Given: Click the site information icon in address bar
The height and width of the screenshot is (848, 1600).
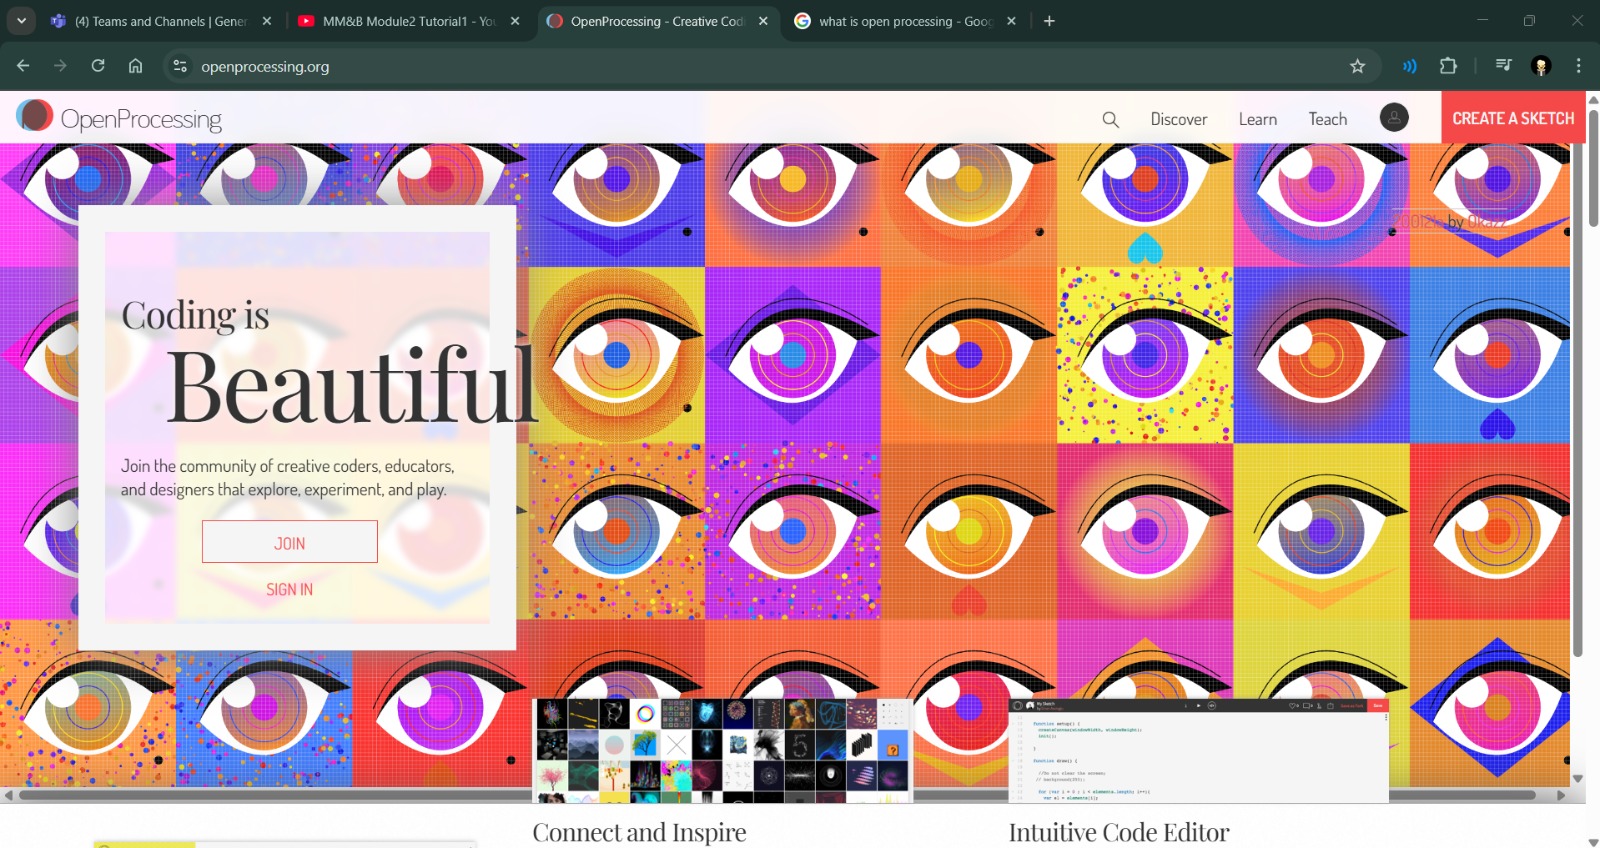Looking at the screenshot, I should [x=180, y=66].
